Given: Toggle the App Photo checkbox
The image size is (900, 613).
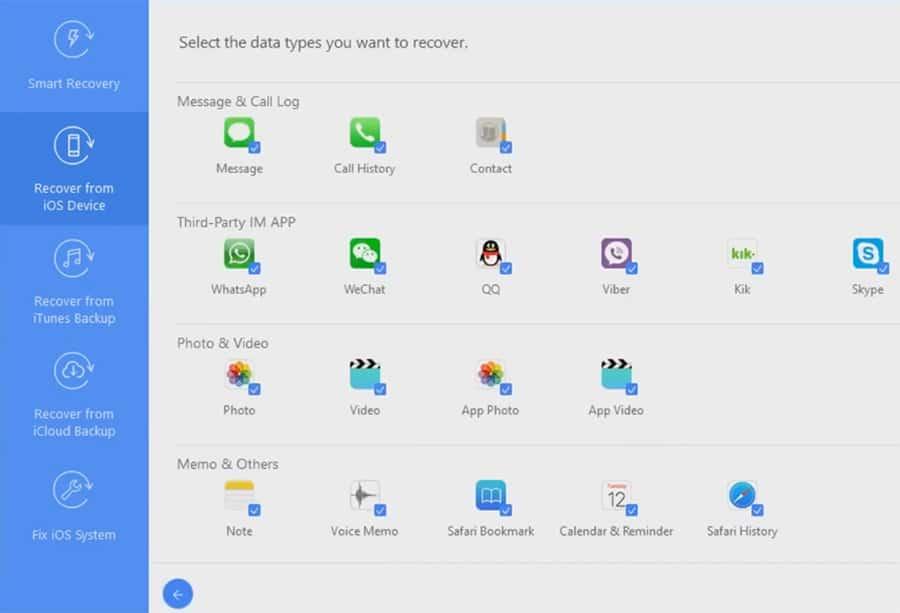Looking at the screenshot, I should click(506, 389).
